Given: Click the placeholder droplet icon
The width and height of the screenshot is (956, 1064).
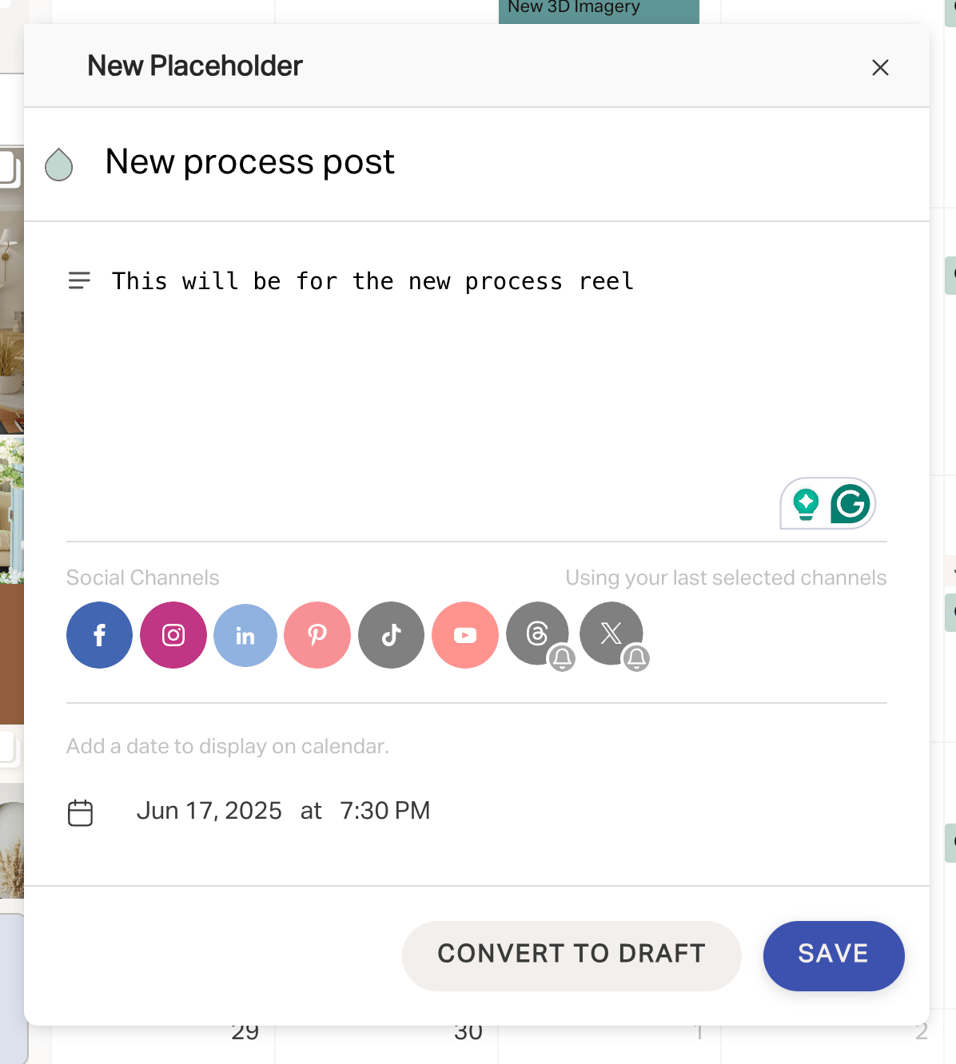Looking at the screenshot, I should click(x=58, y=163).
